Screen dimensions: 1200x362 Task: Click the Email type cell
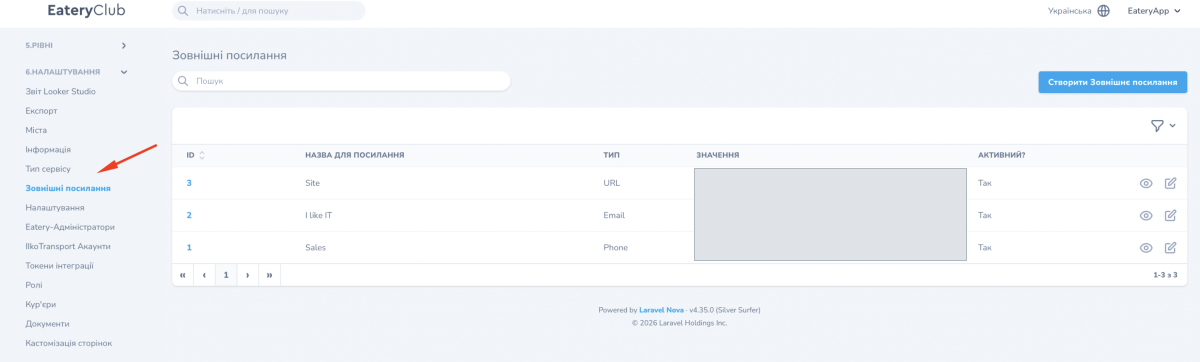coord(614,215)
